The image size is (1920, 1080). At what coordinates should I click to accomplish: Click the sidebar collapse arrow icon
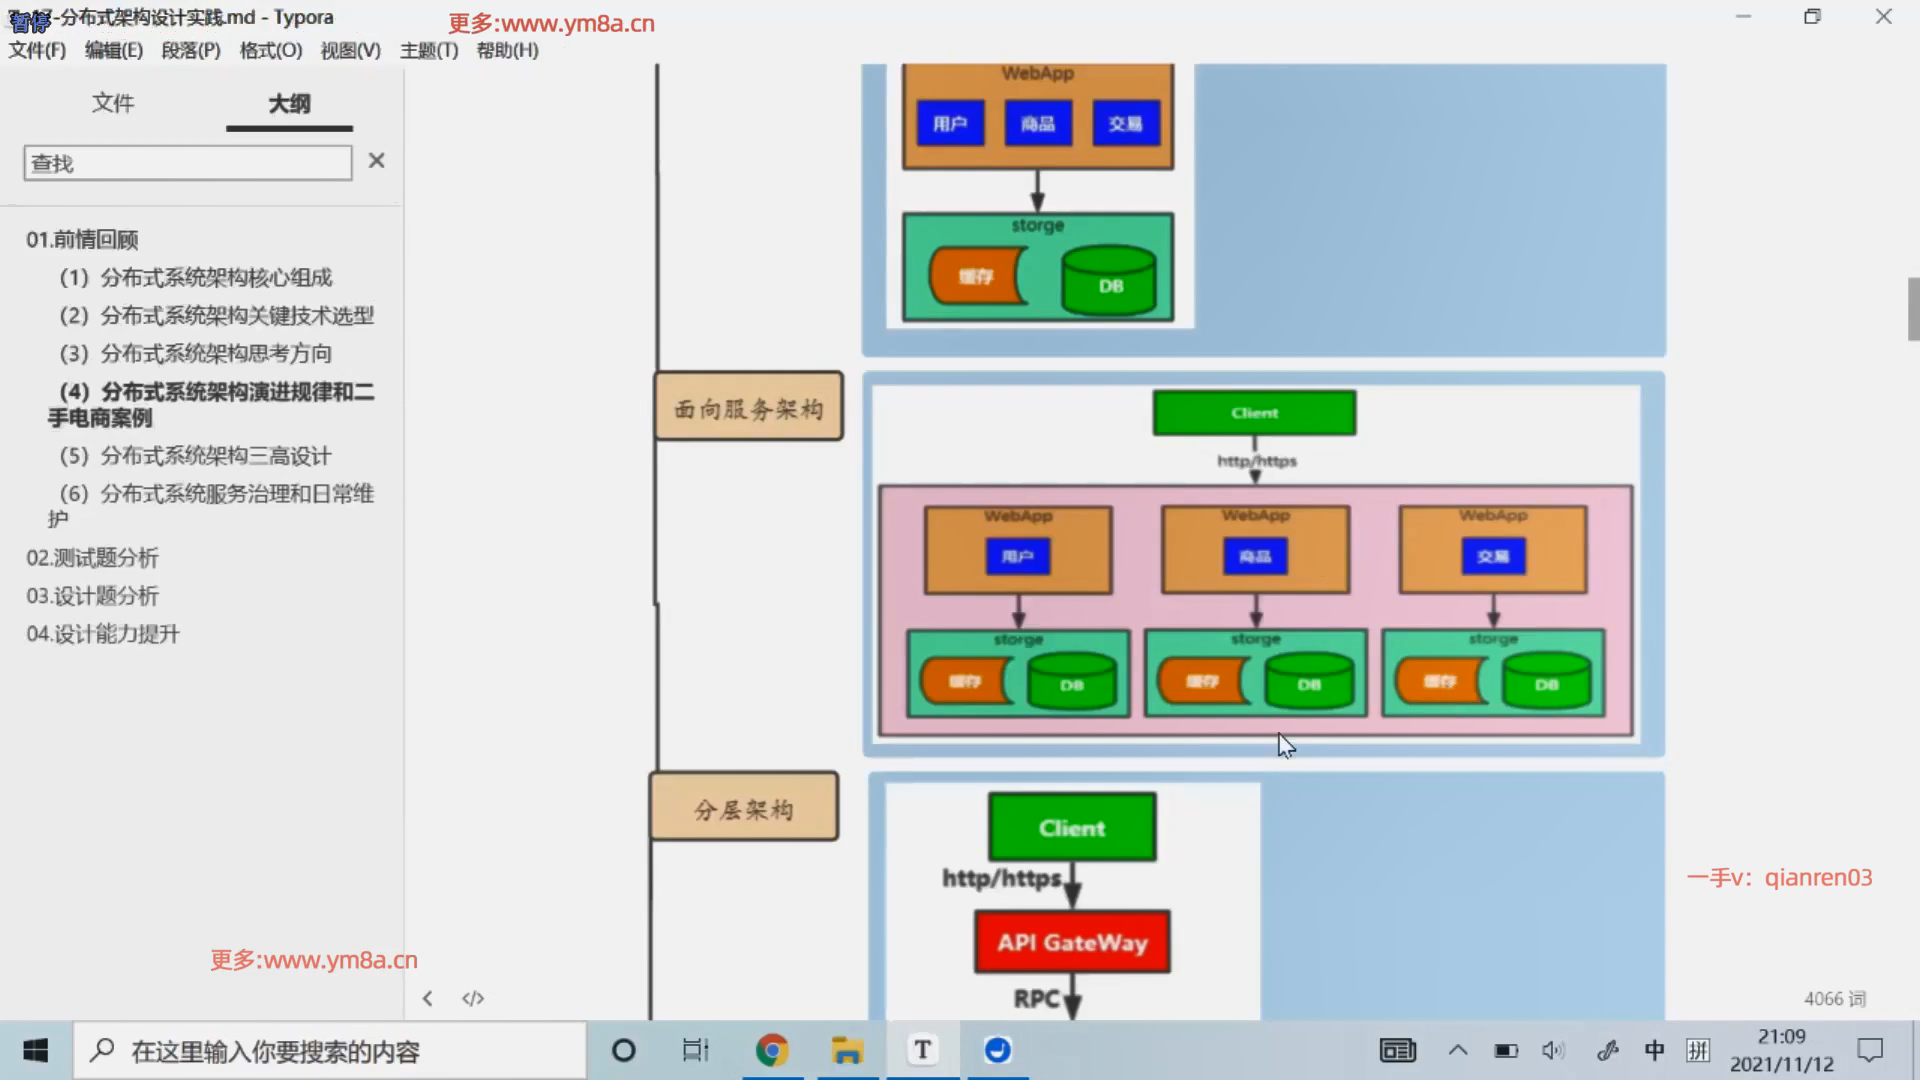428,998
